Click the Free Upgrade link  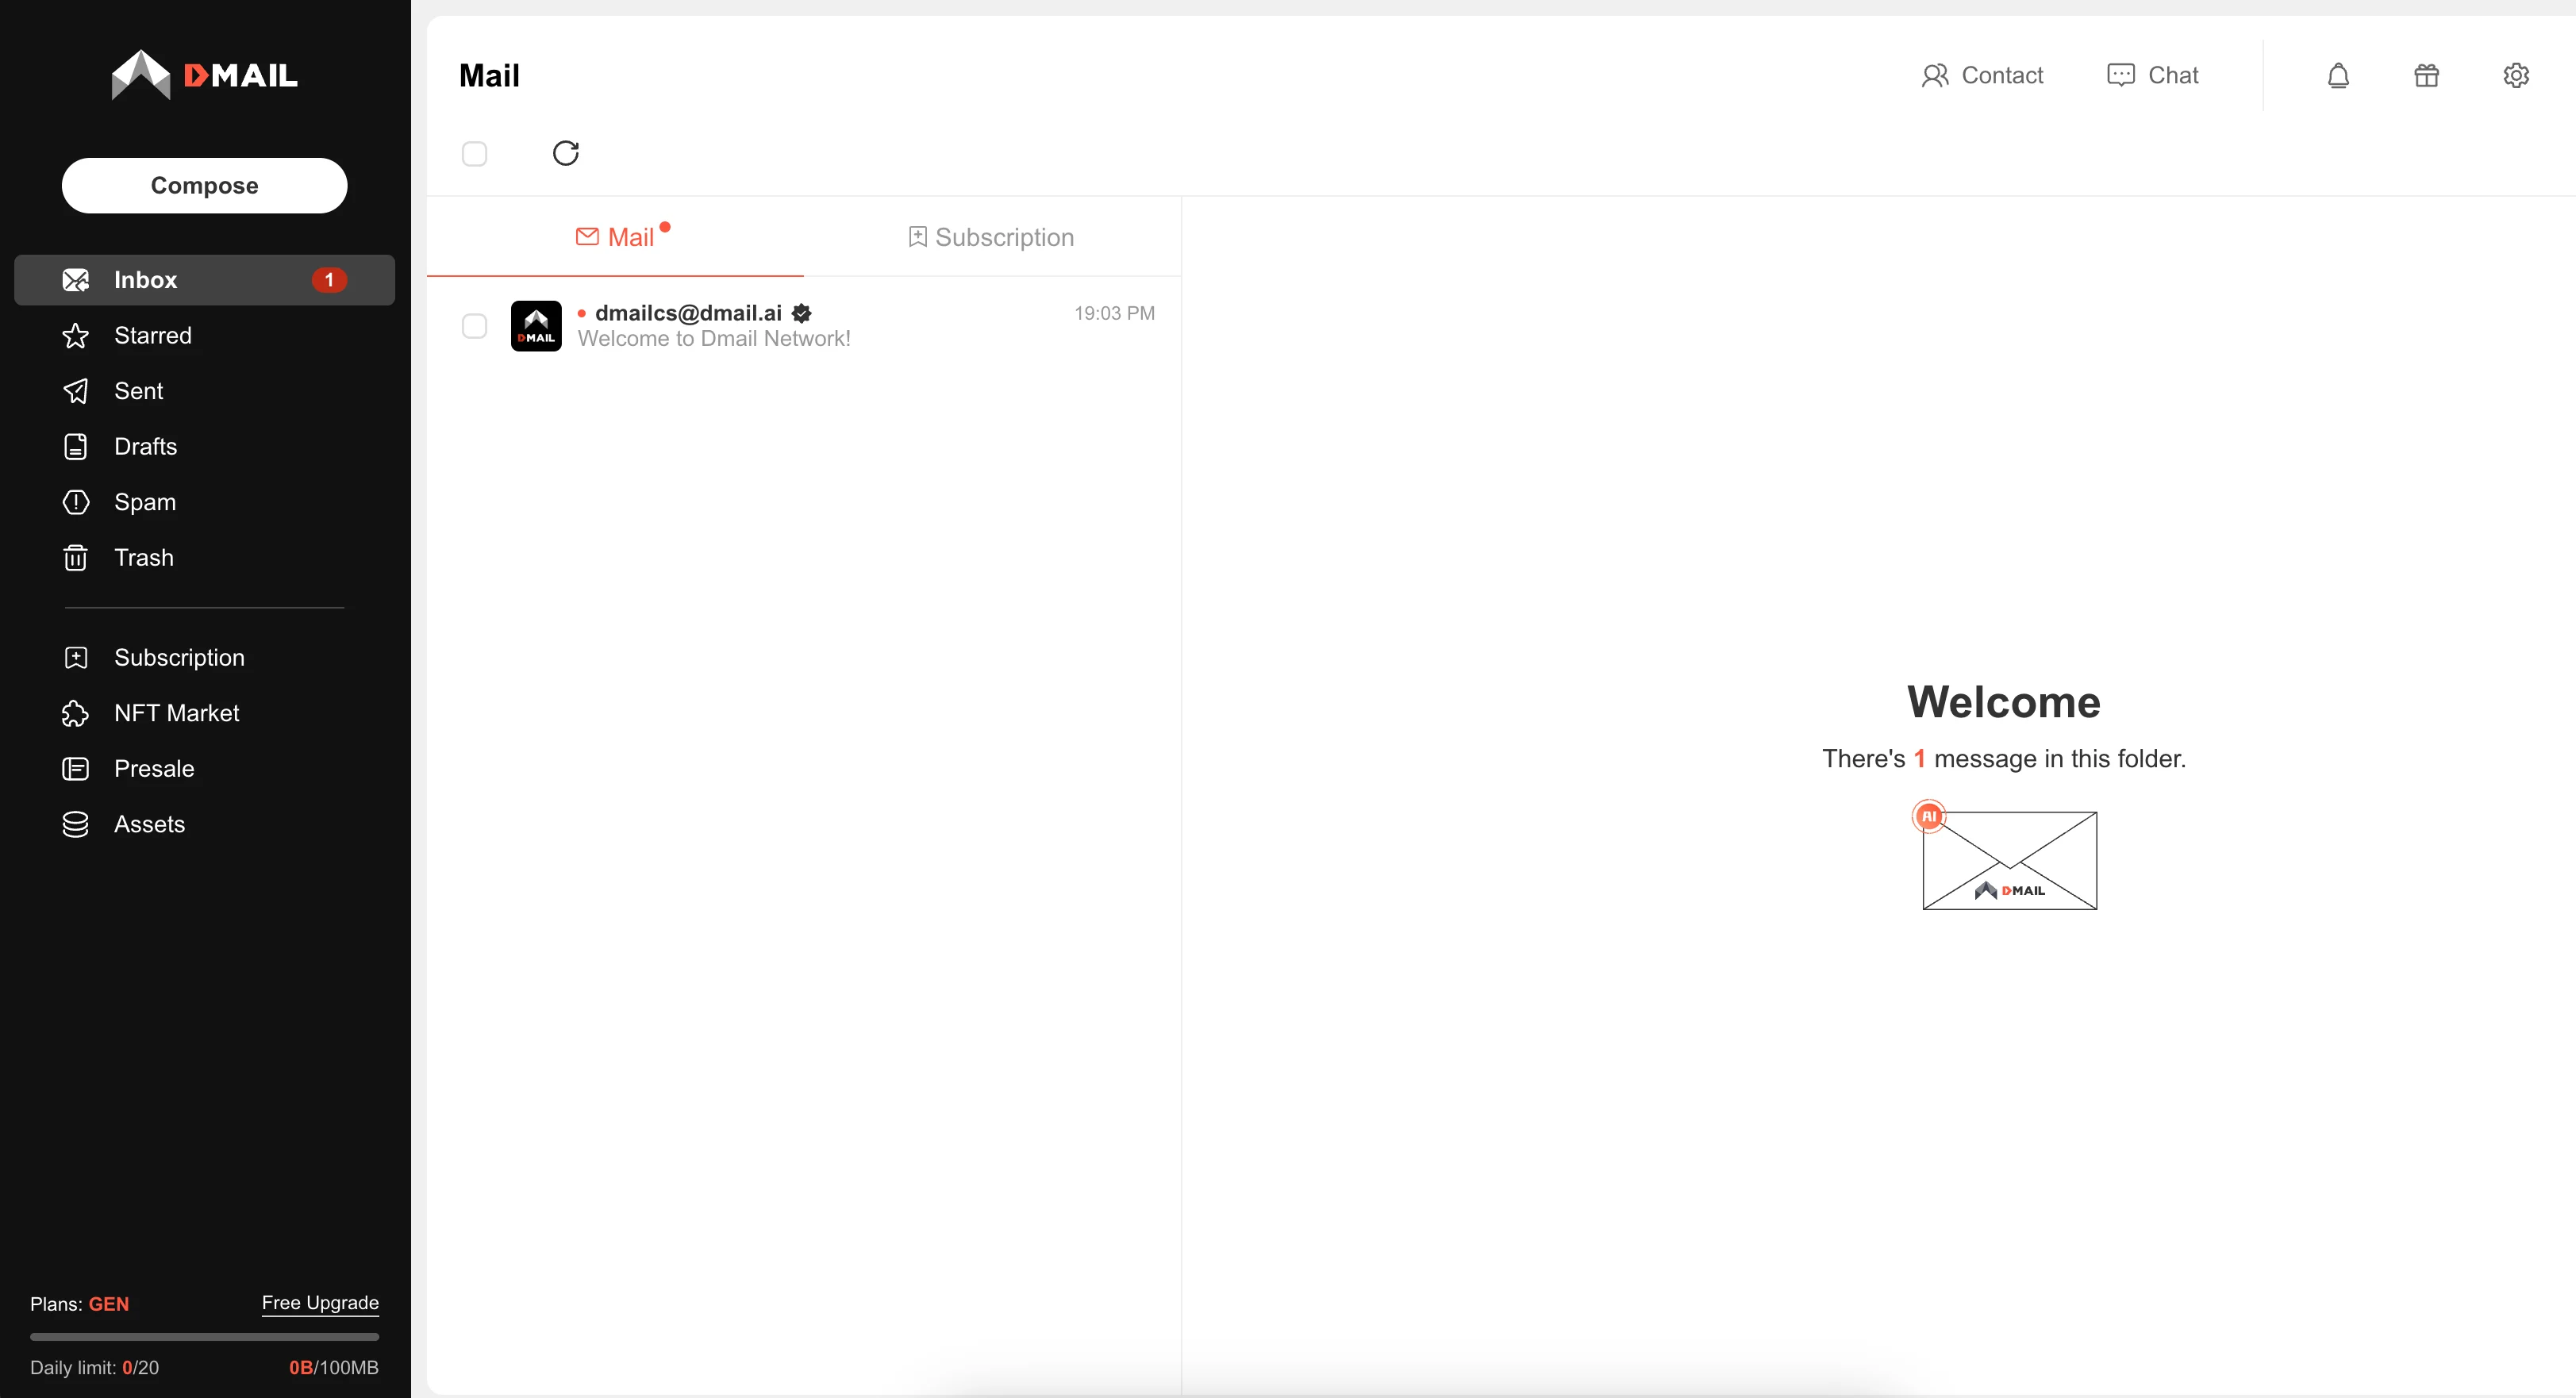320,1302
